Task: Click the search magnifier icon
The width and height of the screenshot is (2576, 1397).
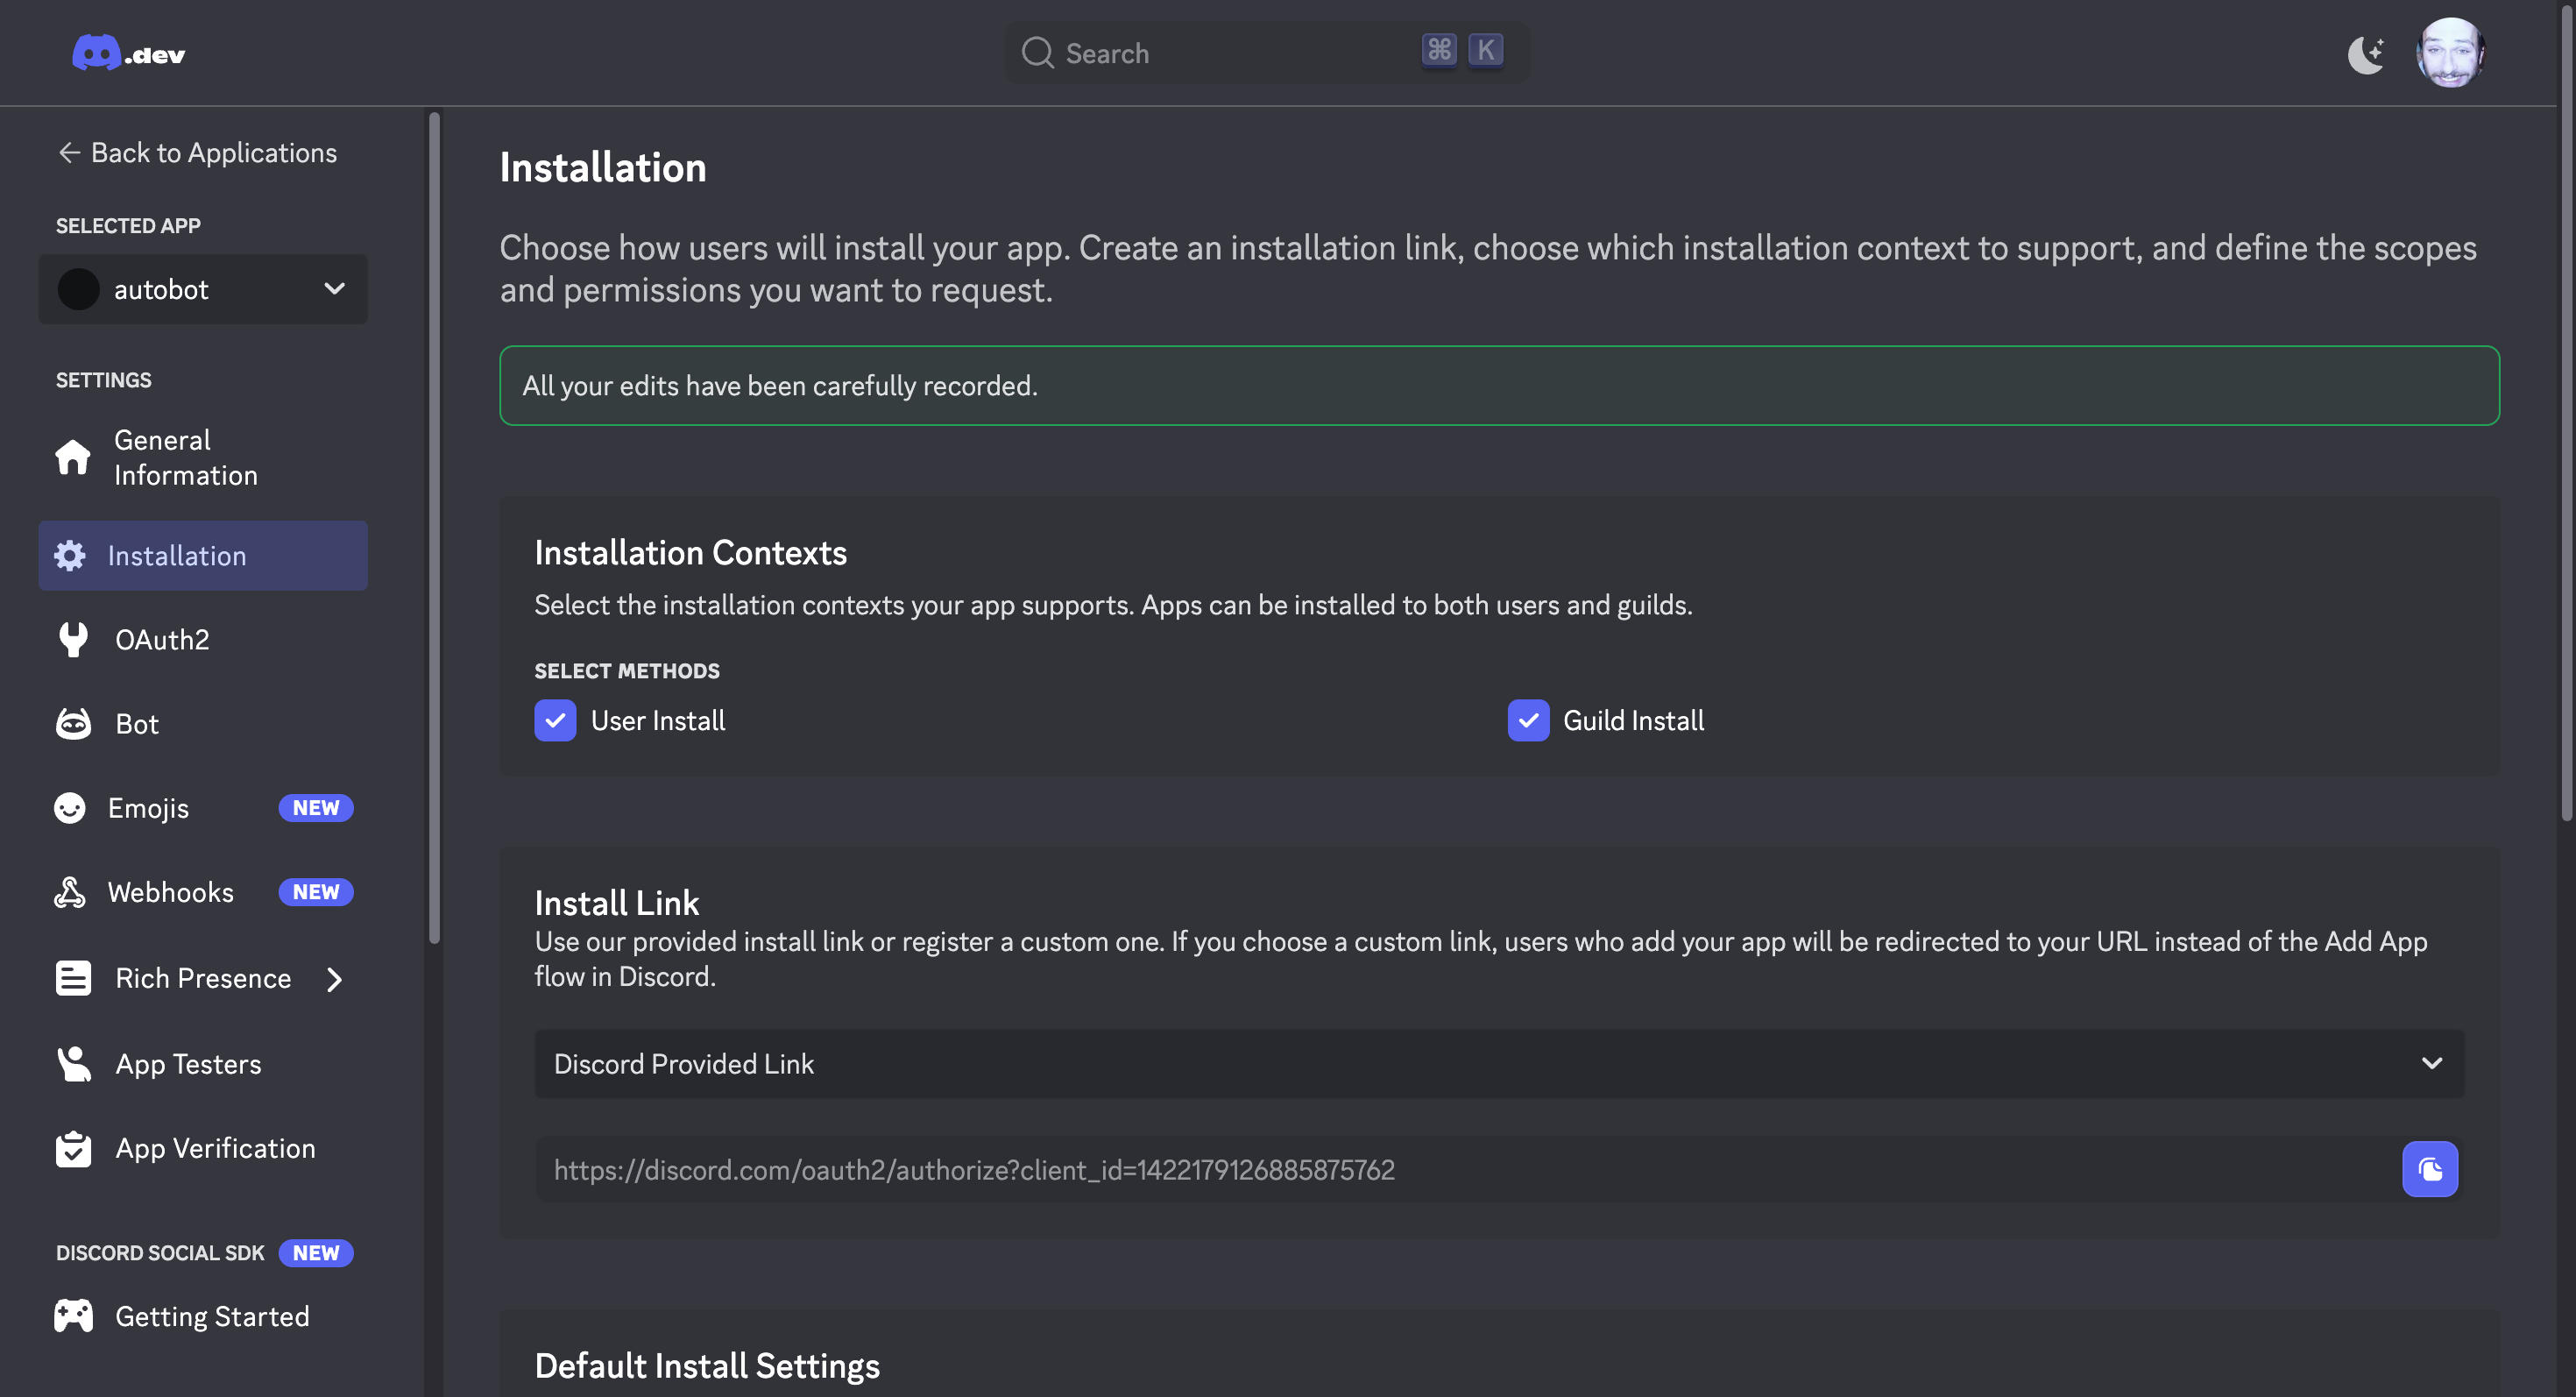Action: pos(1037,53)
